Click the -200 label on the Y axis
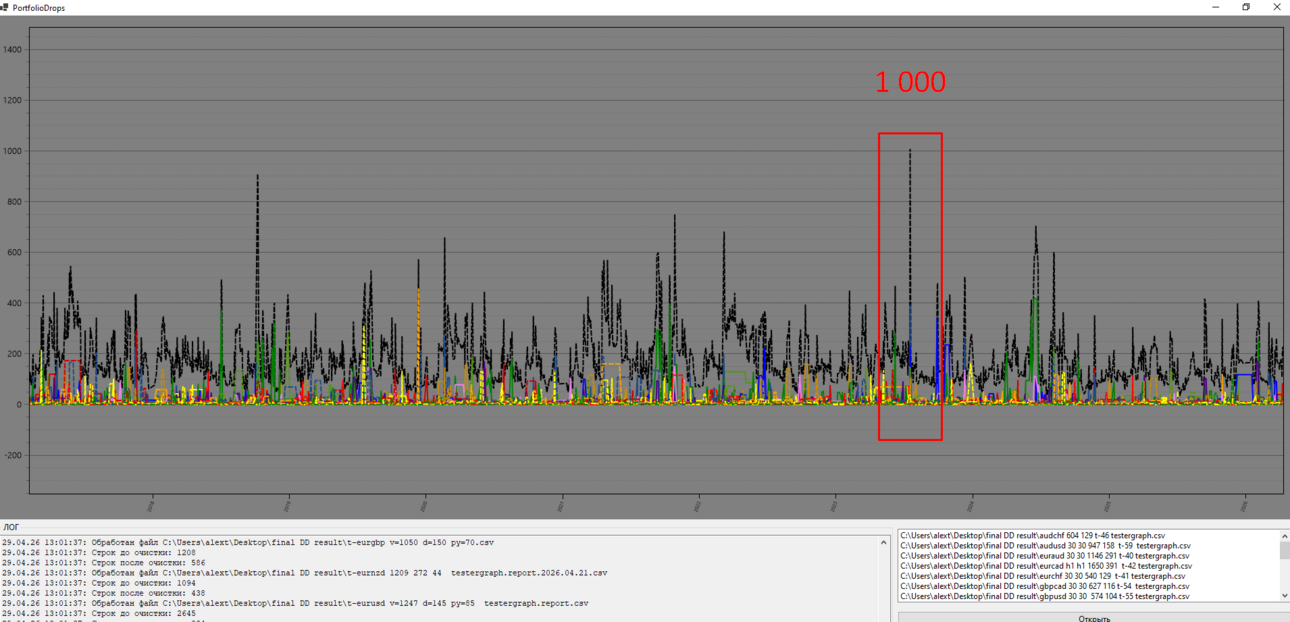1290x622 pixels. [13, 455]
